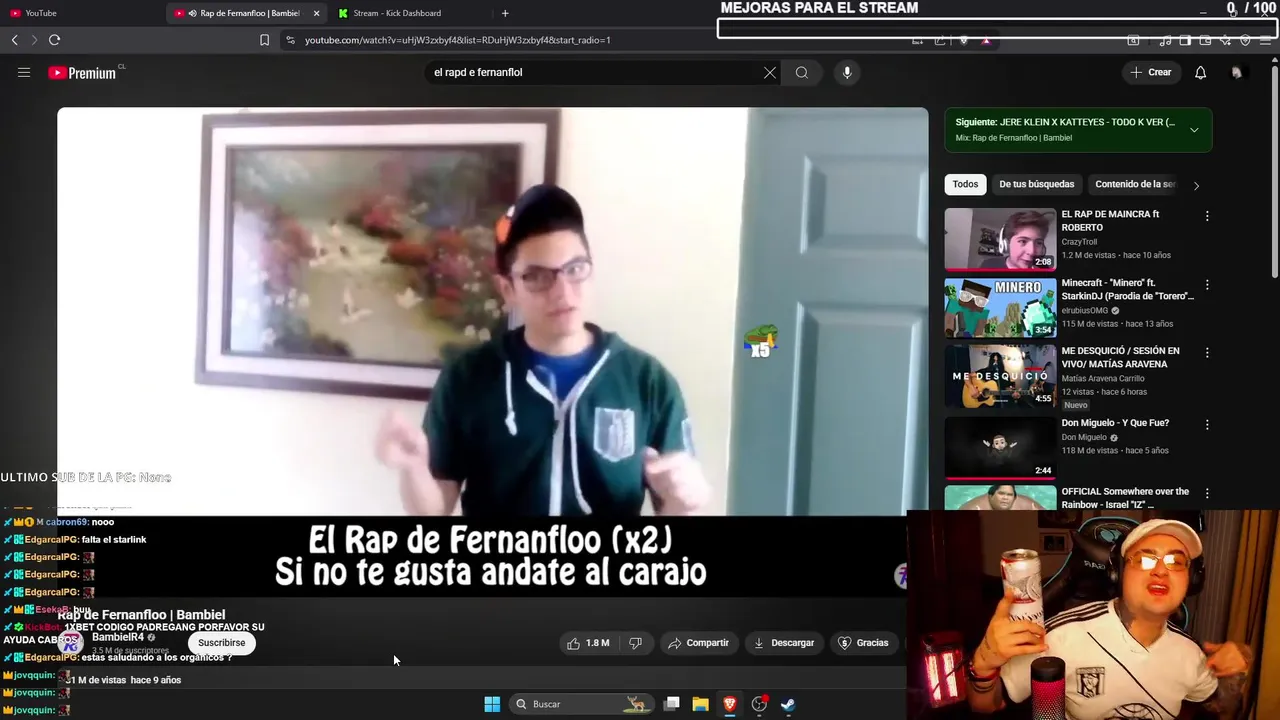Open the ME DESQUICIÓ video thumbnail
The height and width of the screenshot is (720, 1280).
pyautogui.click(x=1000, y=376)
